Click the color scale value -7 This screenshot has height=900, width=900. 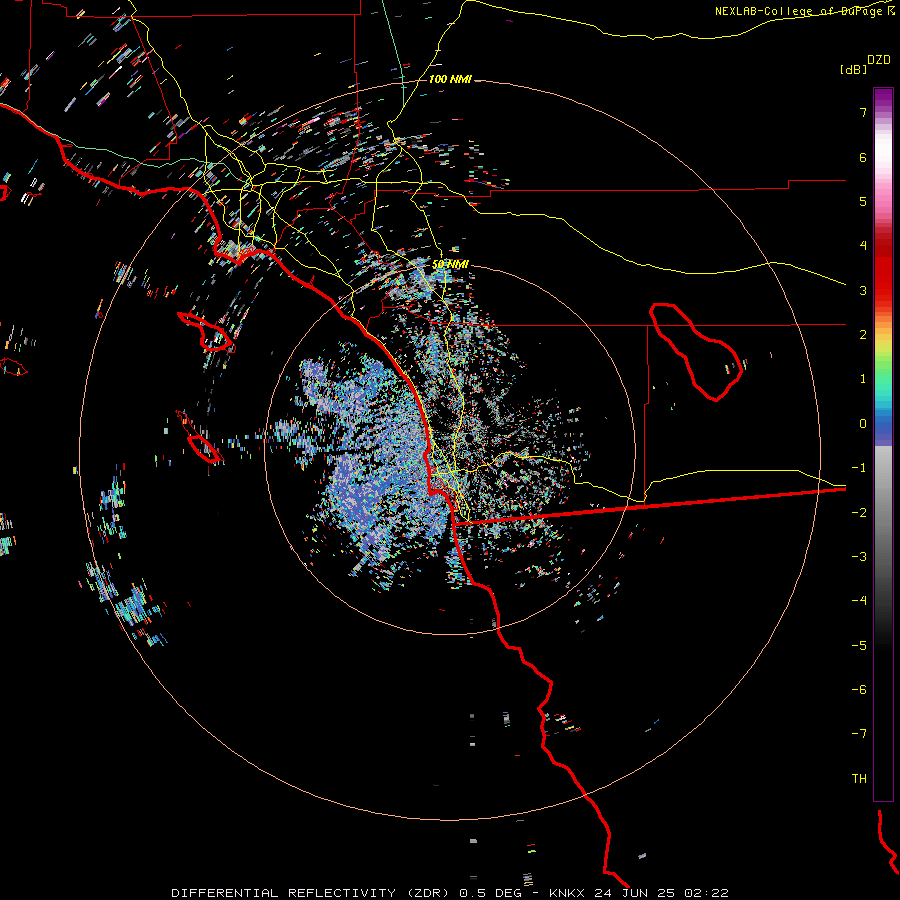pyautogui.click(x=859, y=734)
